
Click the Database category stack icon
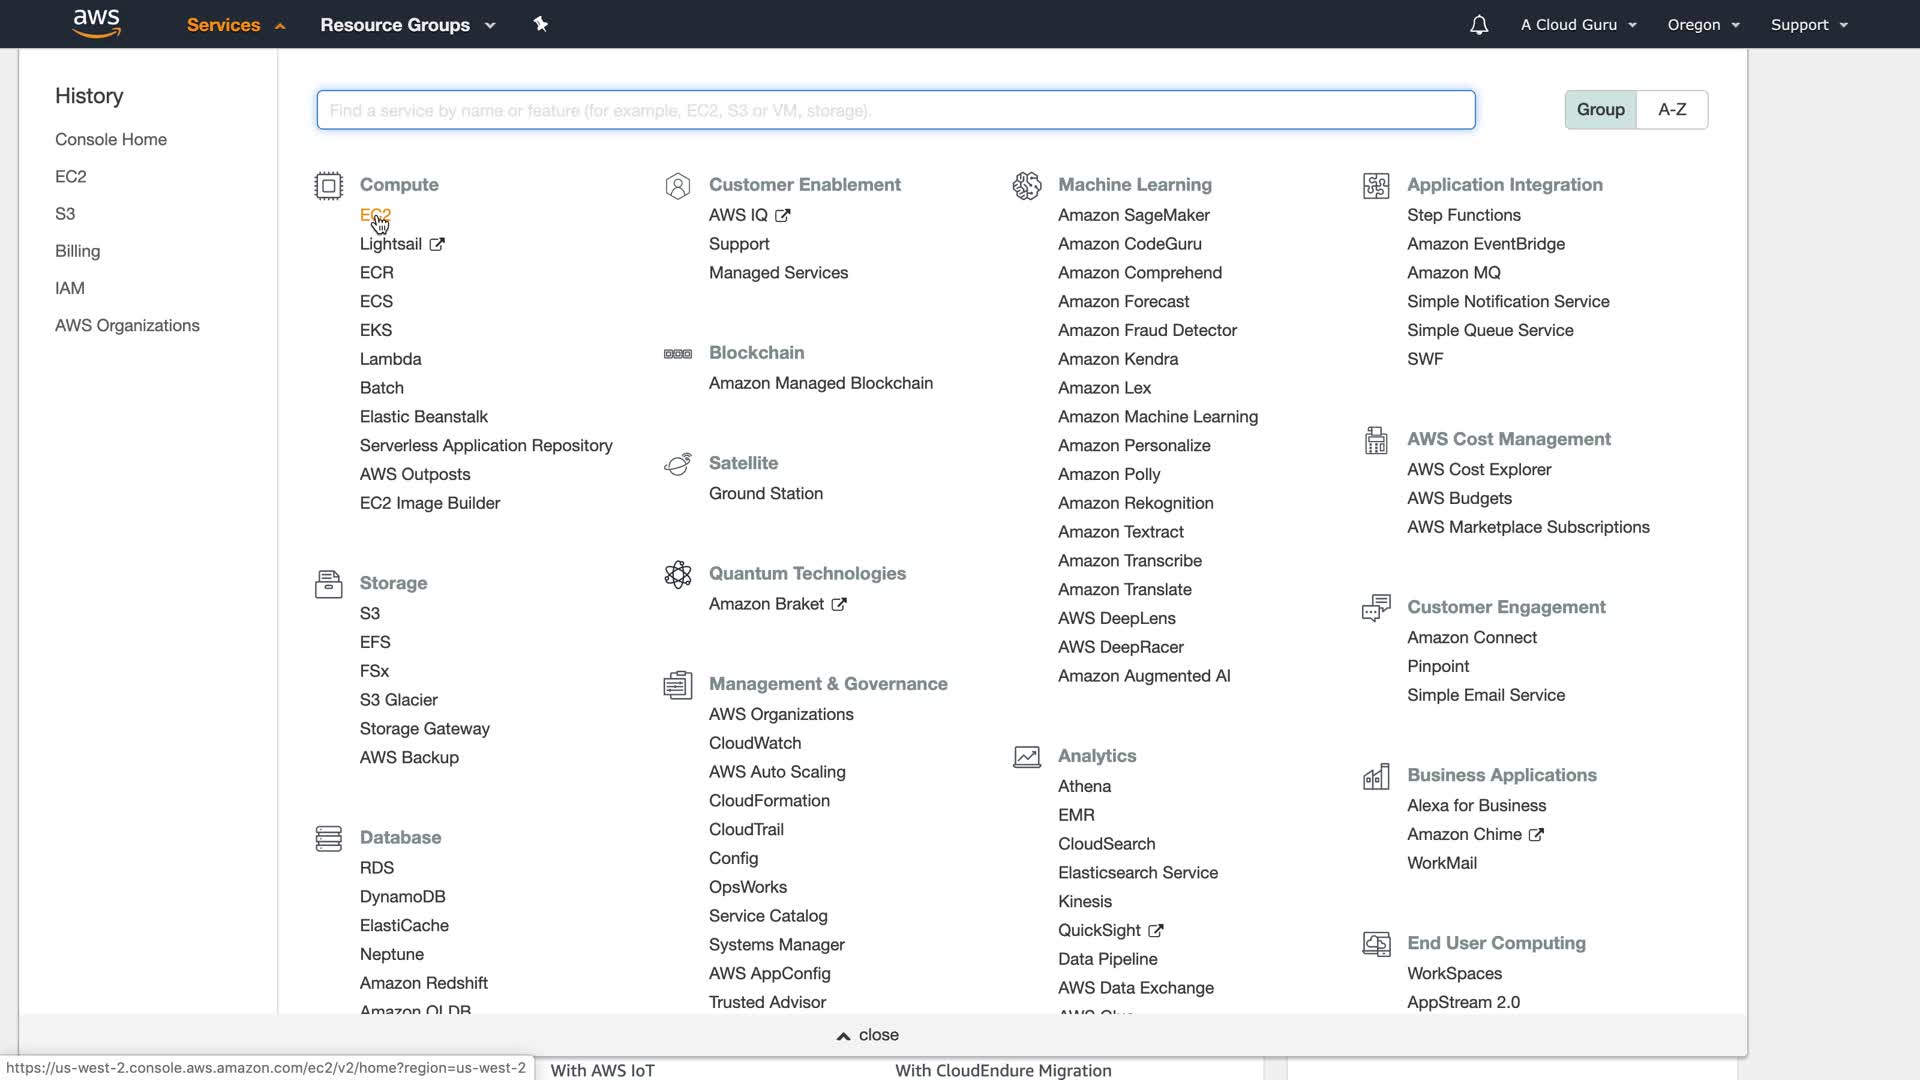click(x=328, y=838)
